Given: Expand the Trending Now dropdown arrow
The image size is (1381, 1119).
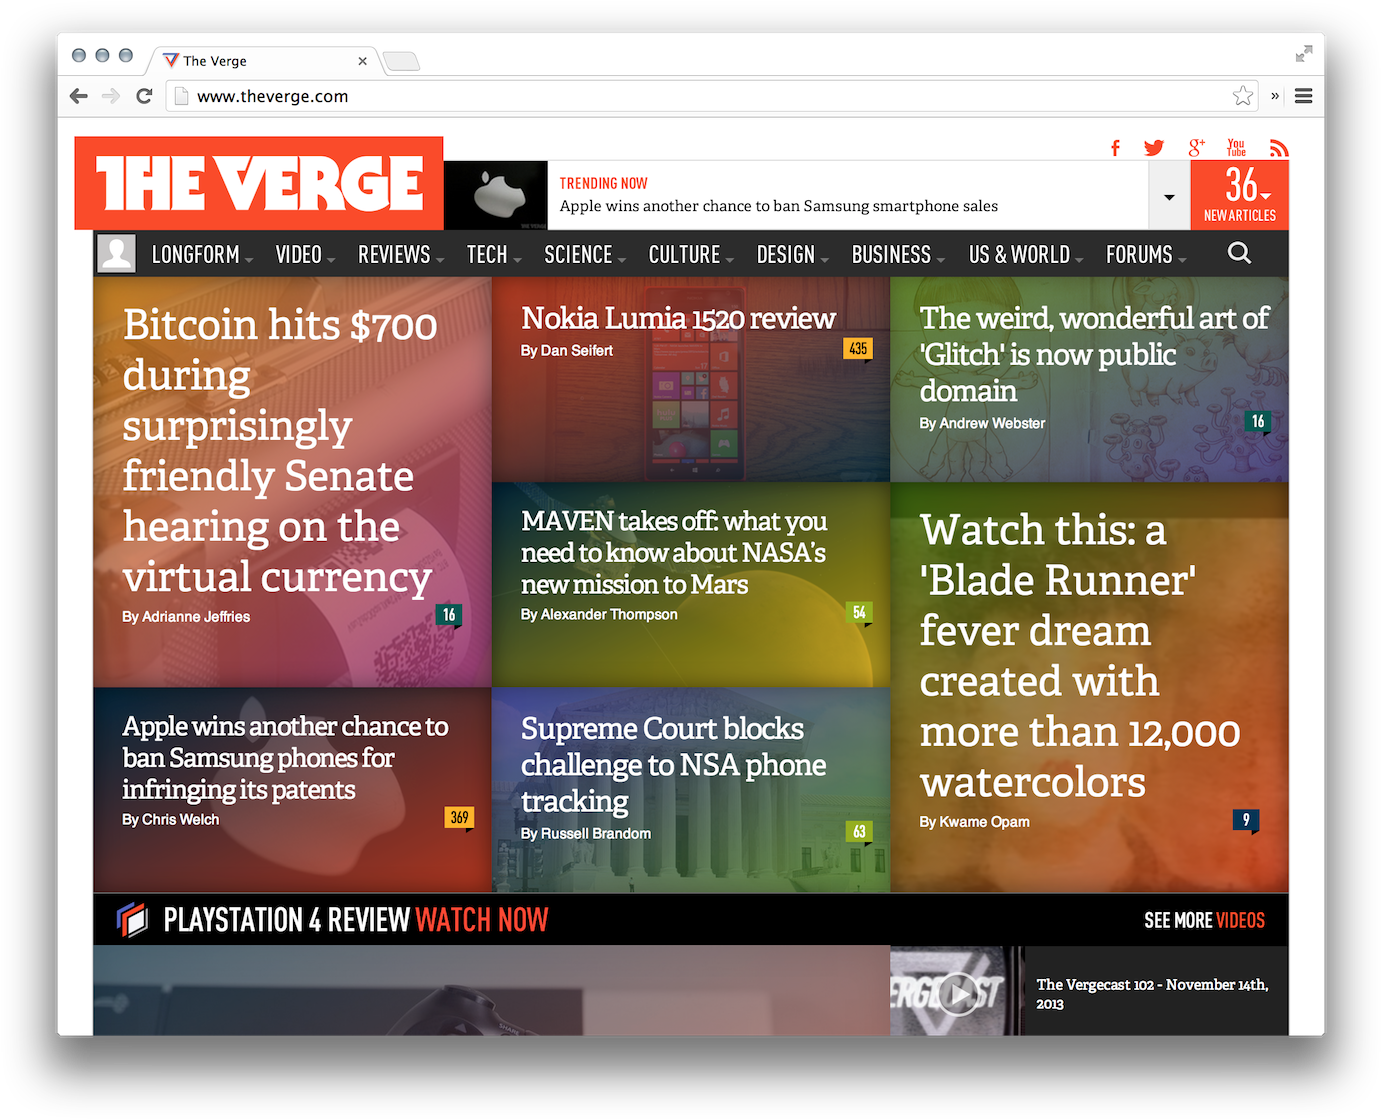Looking at the screenshot, I should pos(1169,196).
